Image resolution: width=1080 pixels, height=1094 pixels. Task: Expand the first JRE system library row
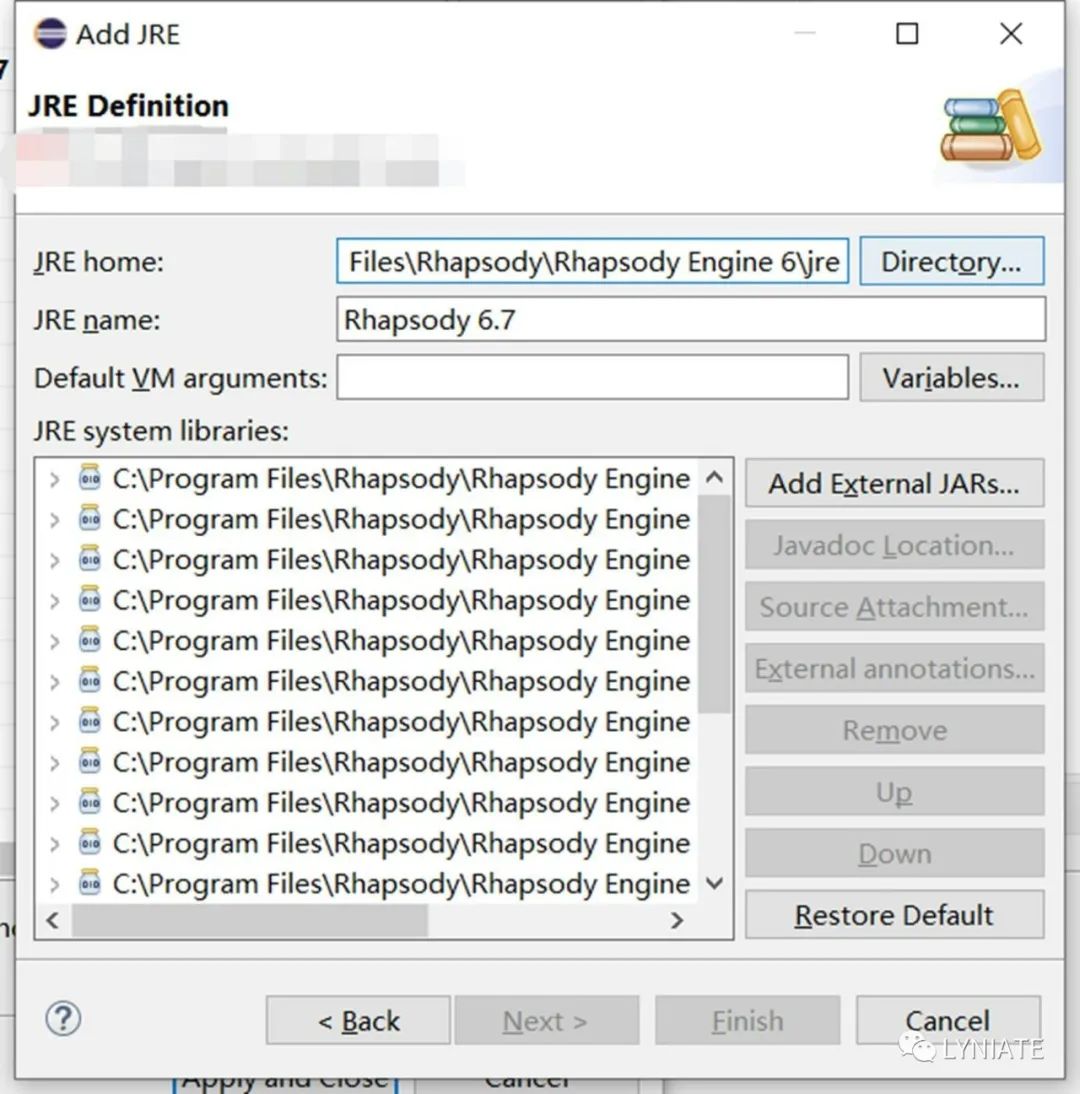[54, 479]
